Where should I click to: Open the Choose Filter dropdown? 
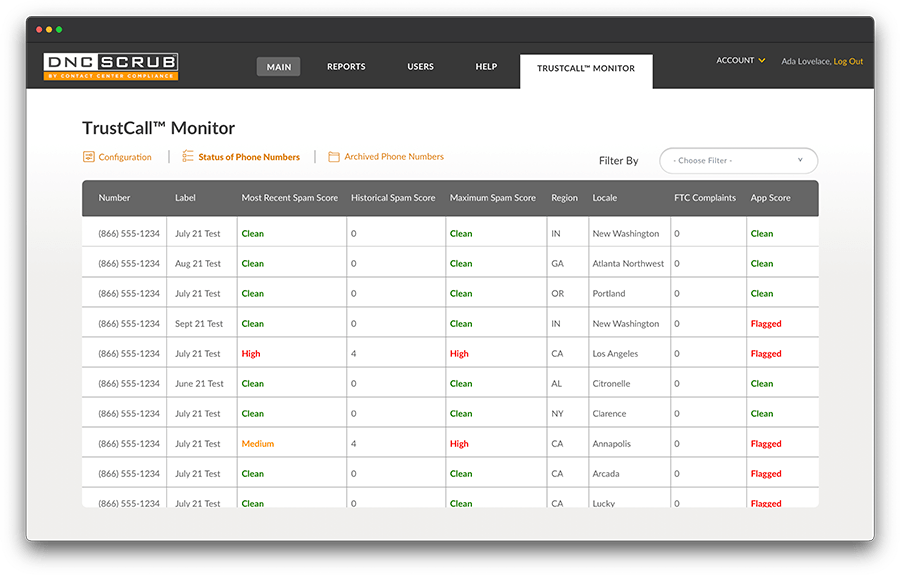(x=738, y=161)
